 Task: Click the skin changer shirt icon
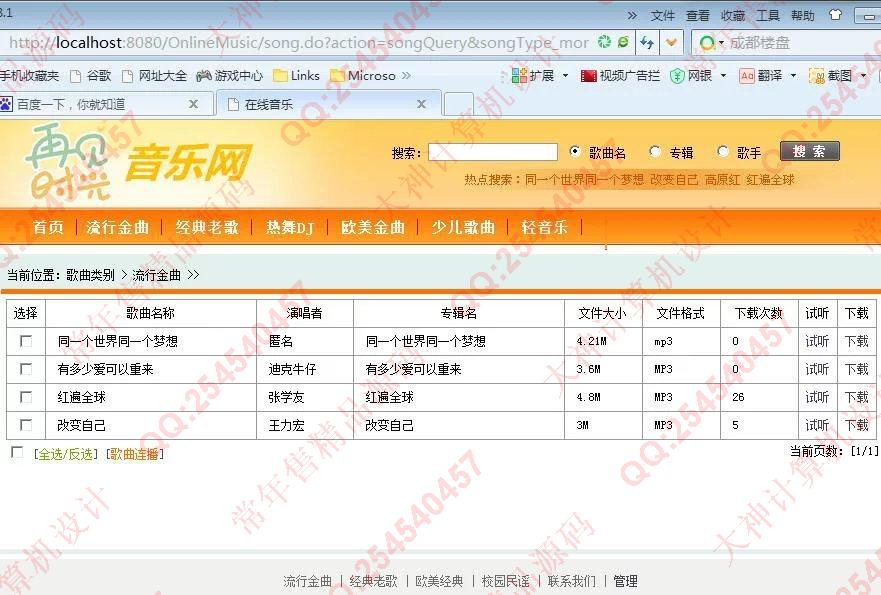[835, 15]
